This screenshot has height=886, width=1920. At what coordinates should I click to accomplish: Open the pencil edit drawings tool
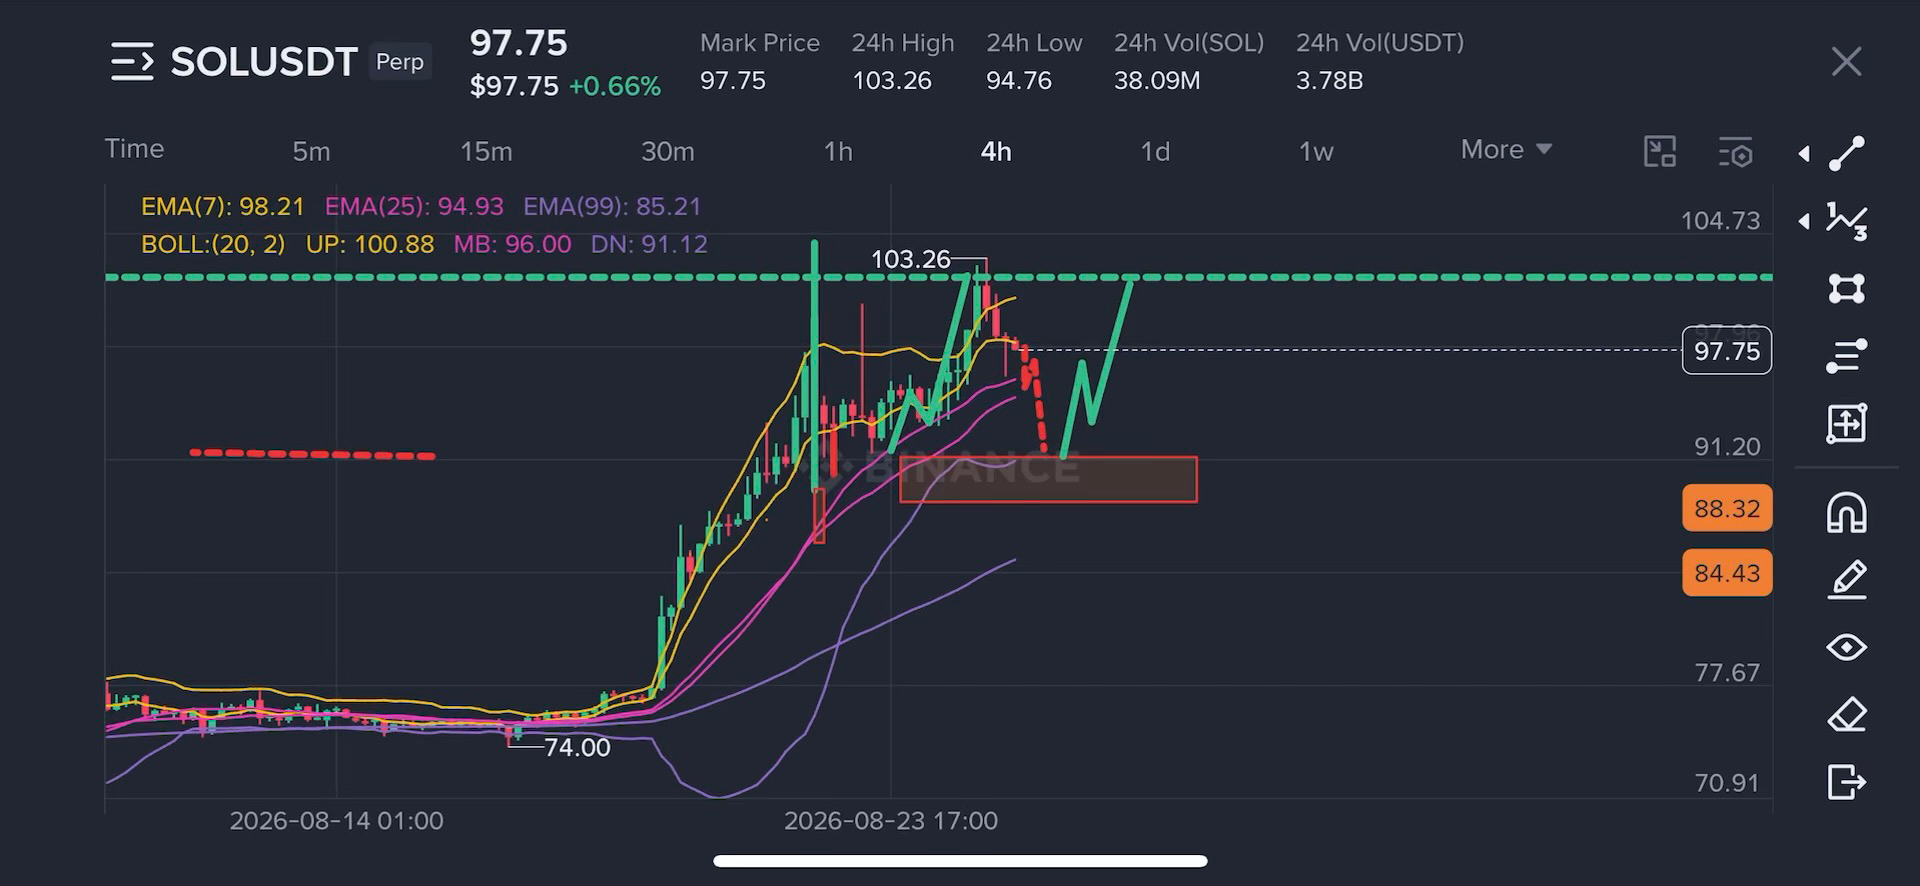1846,580
